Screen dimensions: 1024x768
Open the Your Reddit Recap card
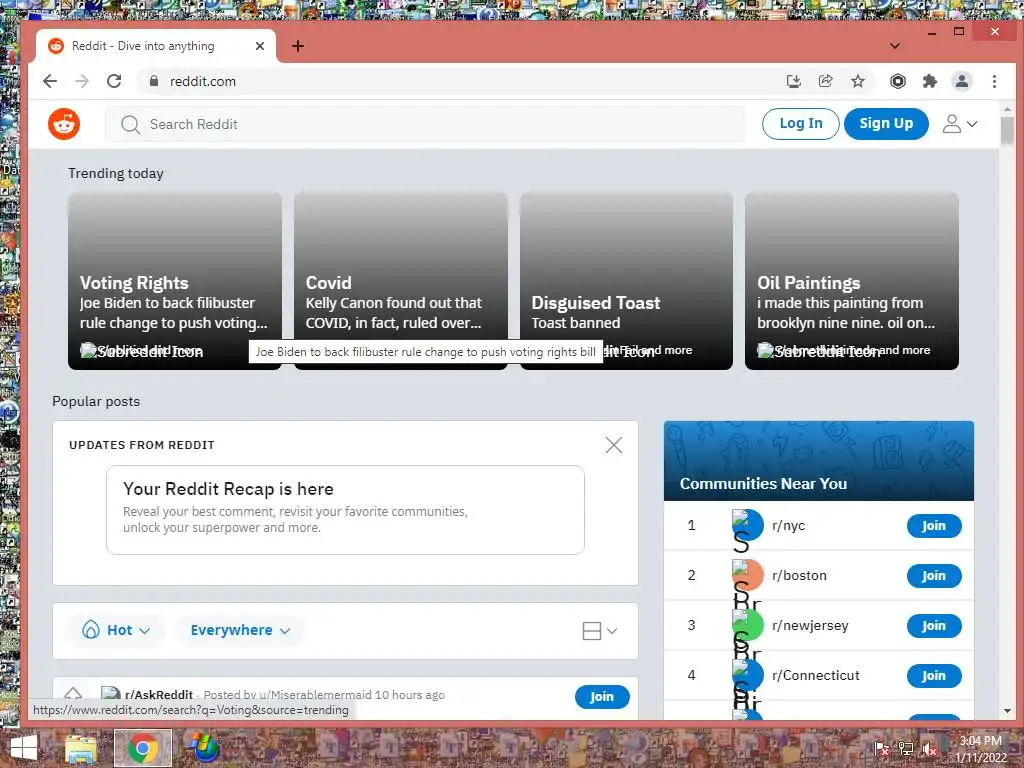click(345, 510)
